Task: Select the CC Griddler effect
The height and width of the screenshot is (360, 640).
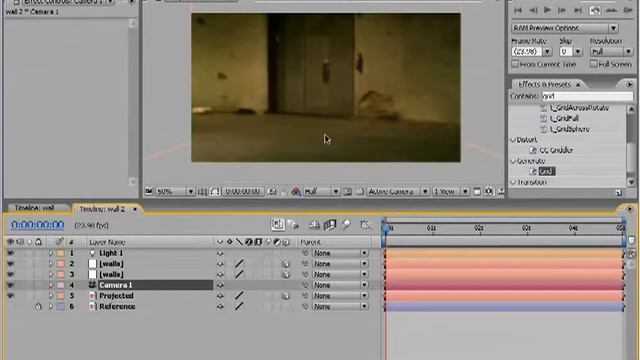Action: coord(556,150)
